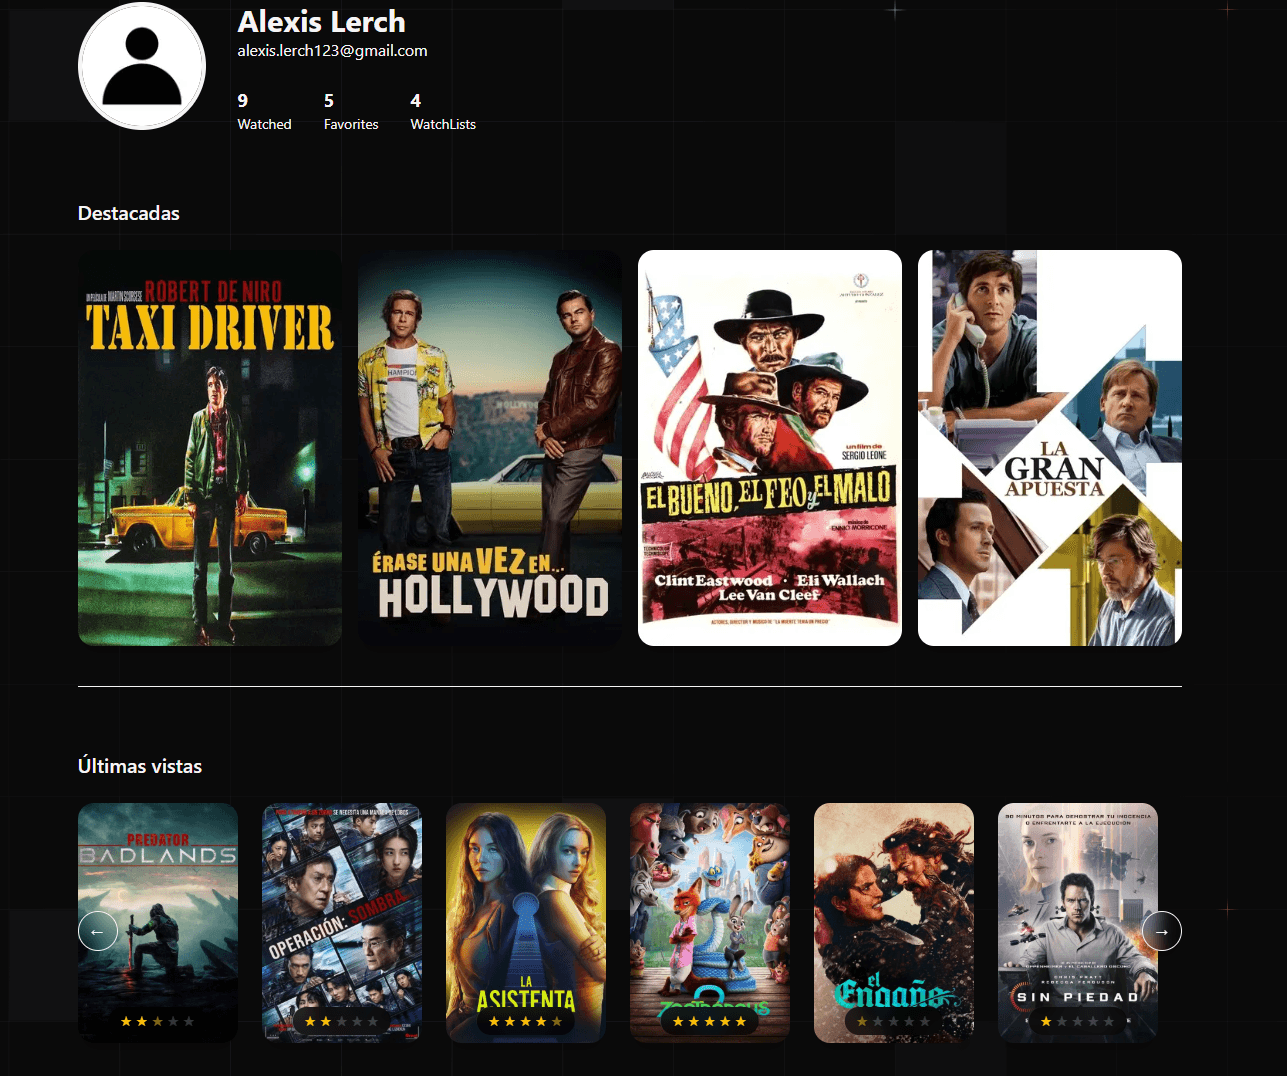Open the WatchLists count
The height and width of the screenshot is (1076, 1288).
[442, 112]
